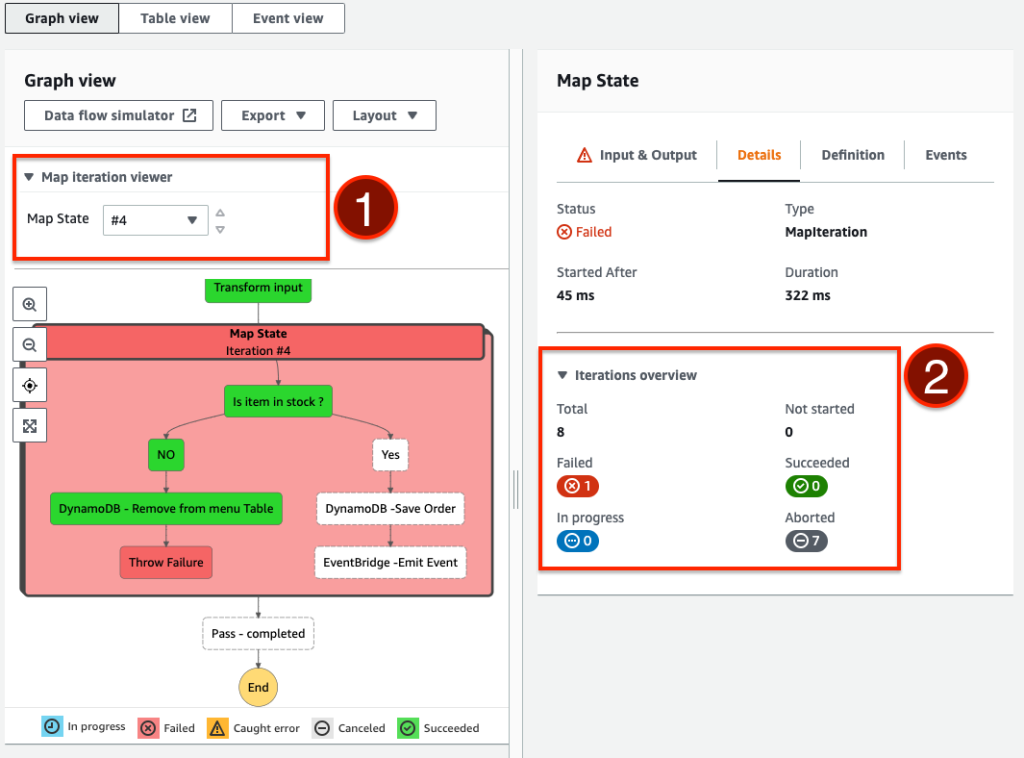1024x758 pixels.
Task: Switch to the Table view tab
Action: [x=175, y=18]
